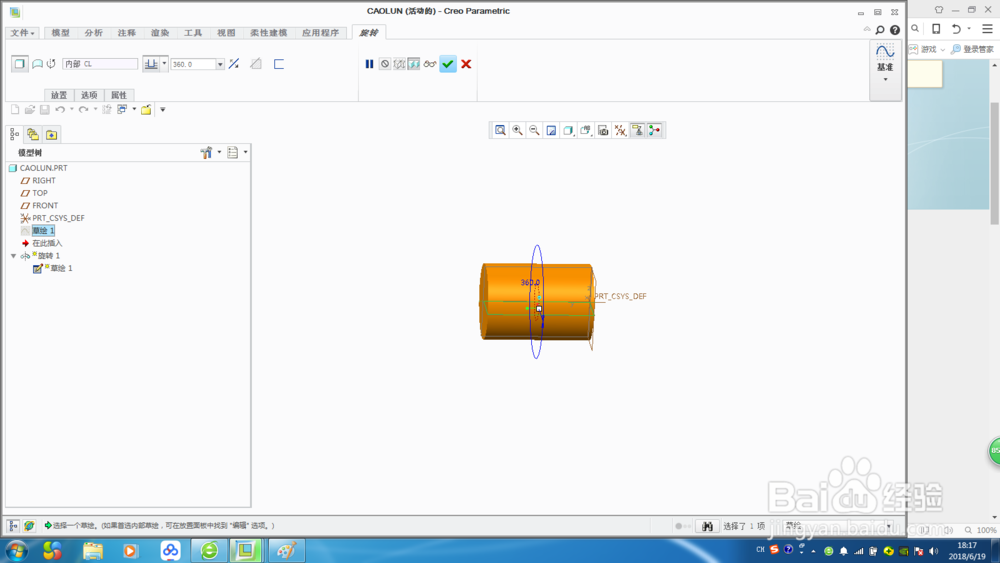Screen dimensions: 1000x563
Task: Click the variable angle depth option button
Action: (x=151, y=64)
